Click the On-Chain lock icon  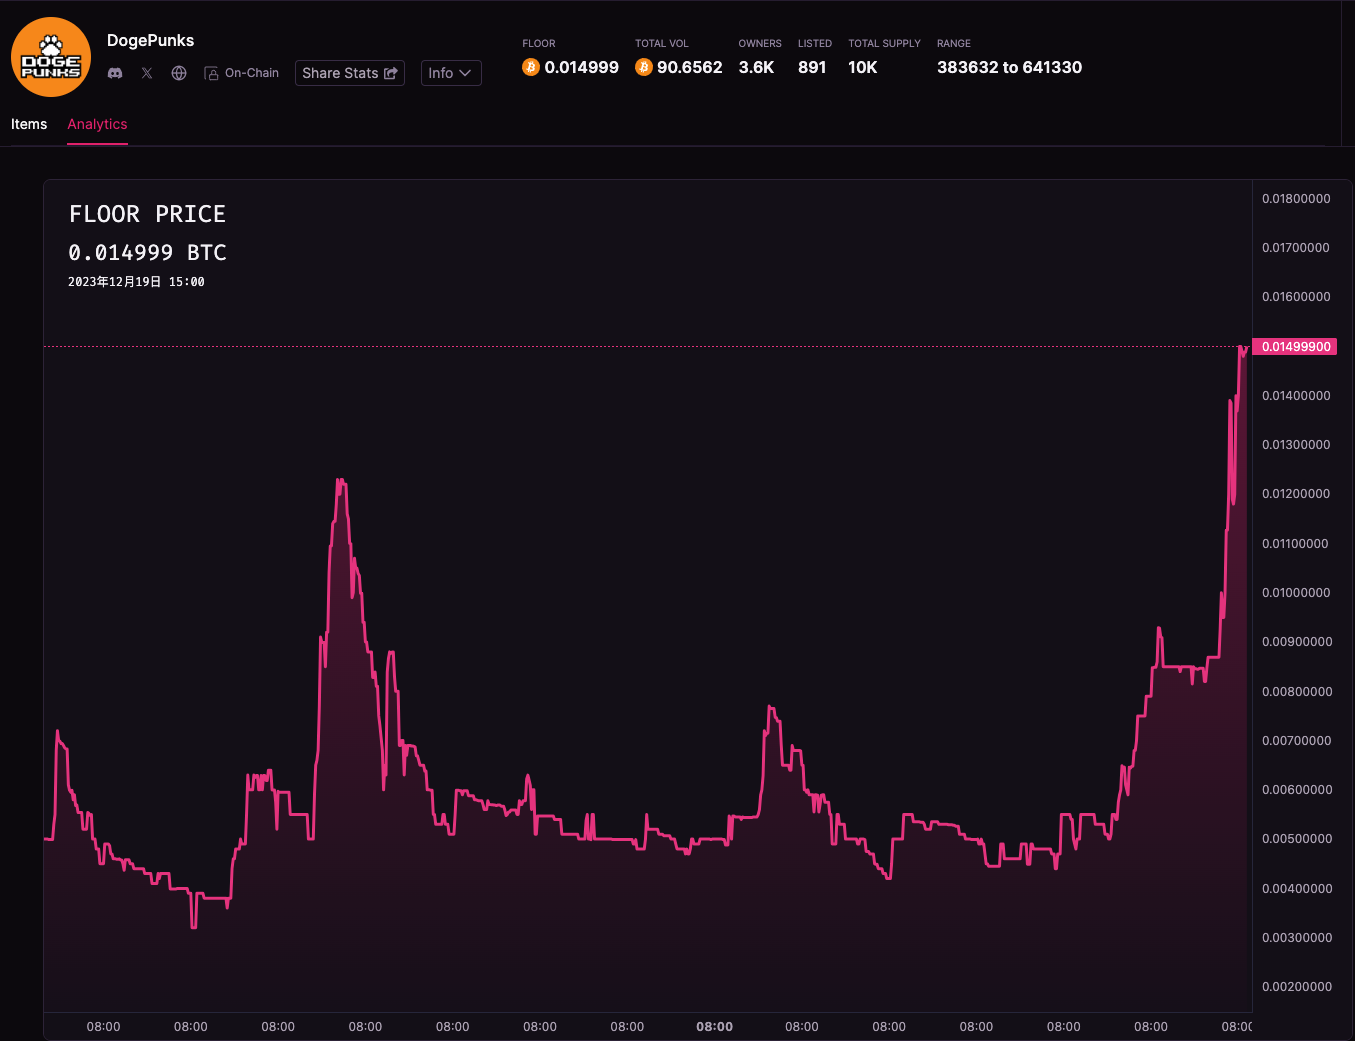tap(211, 73)
